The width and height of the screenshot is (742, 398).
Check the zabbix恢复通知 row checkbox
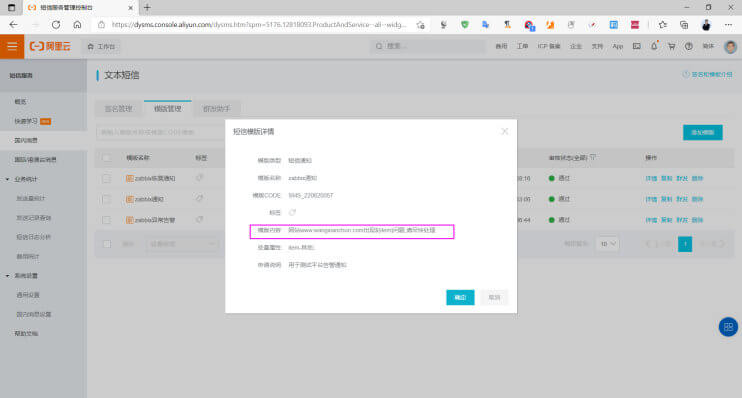click(106, 178)
